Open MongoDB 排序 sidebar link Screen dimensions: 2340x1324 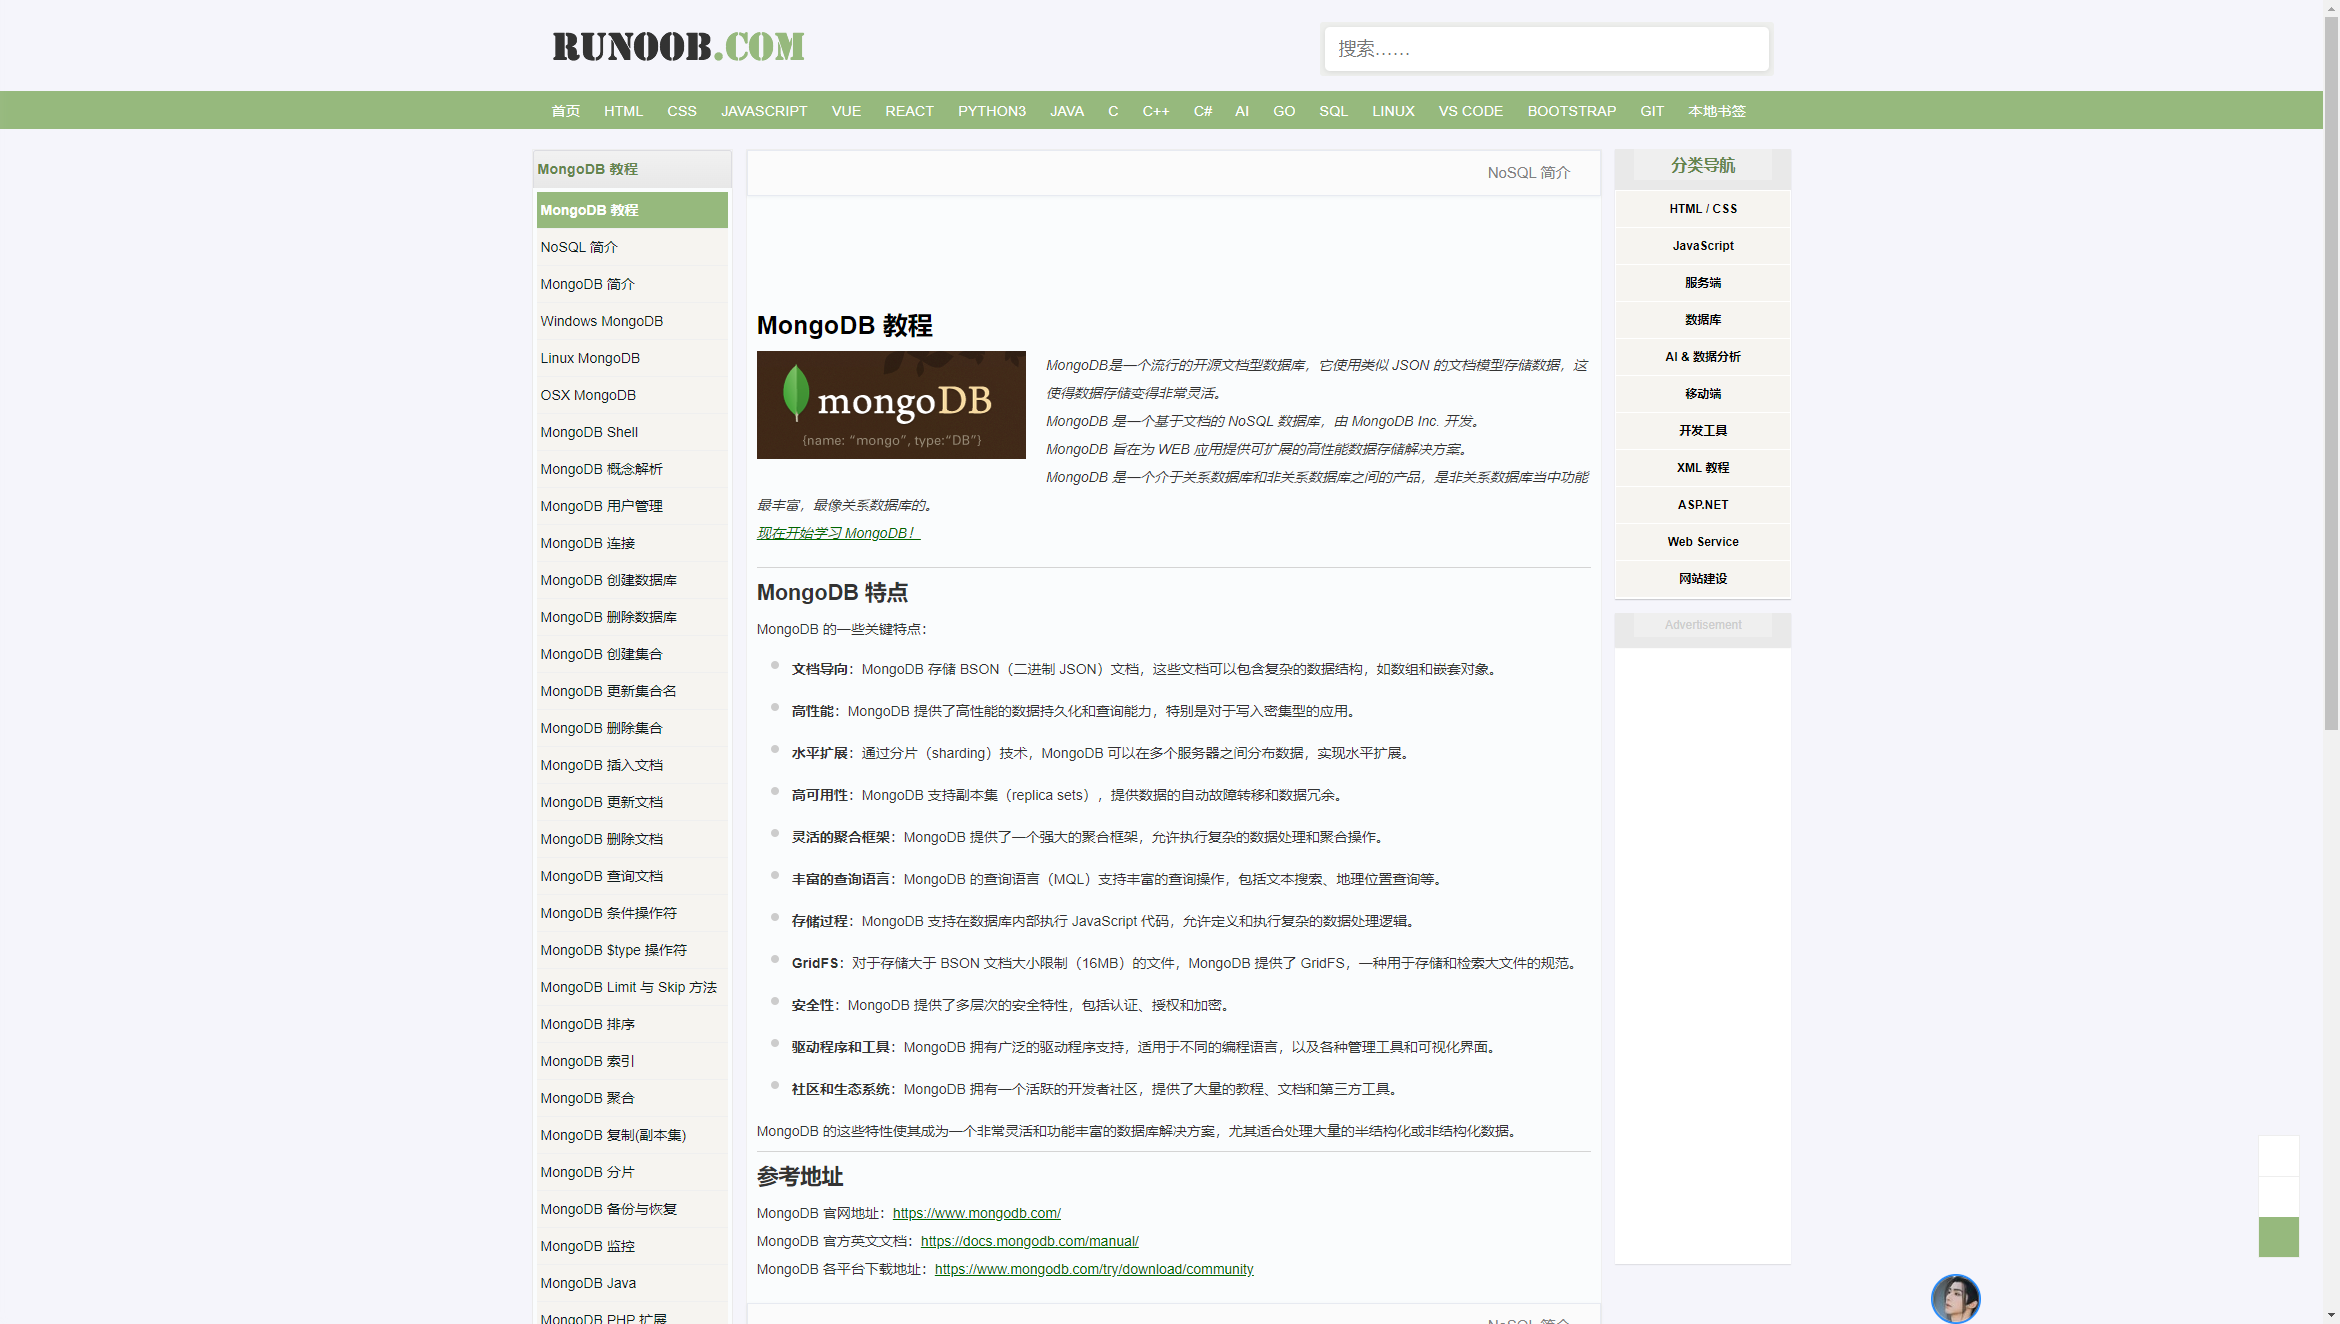(632, 1024)
